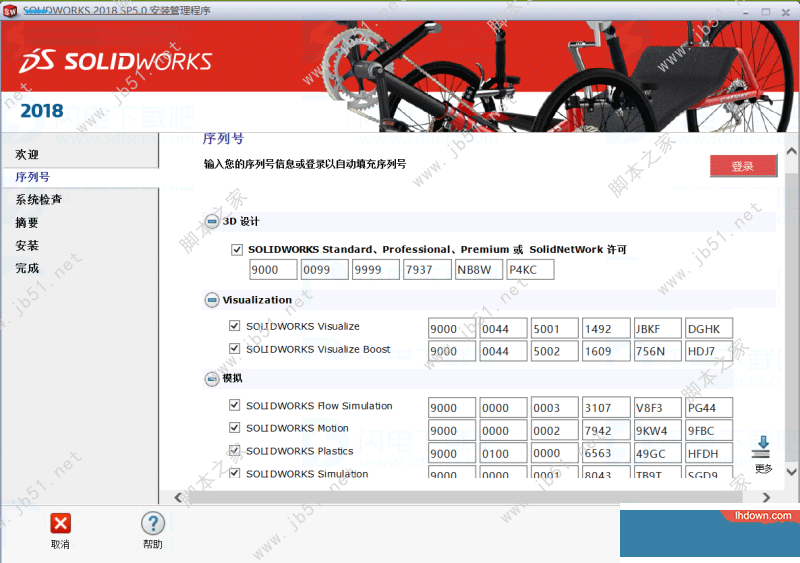Uncheck SOLIDWORKS Flow Simulation
The height and width of the screenshot is (563, 800).
tap(235, 405)
